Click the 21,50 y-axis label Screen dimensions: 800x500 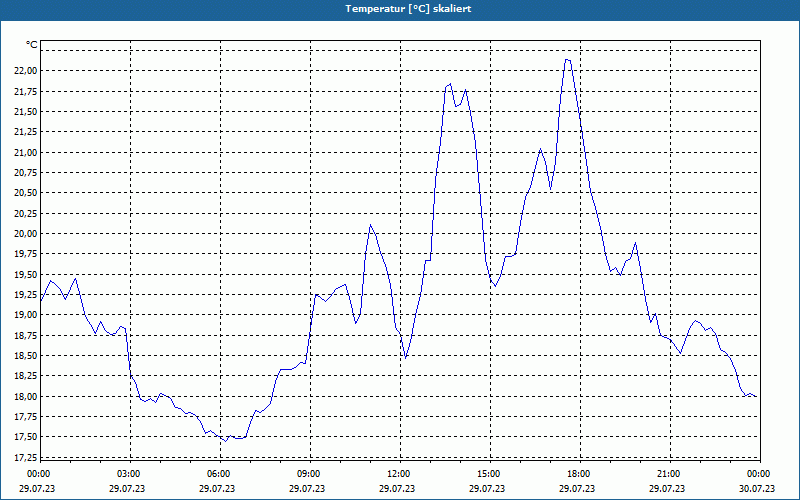click(x=24, y=111)
